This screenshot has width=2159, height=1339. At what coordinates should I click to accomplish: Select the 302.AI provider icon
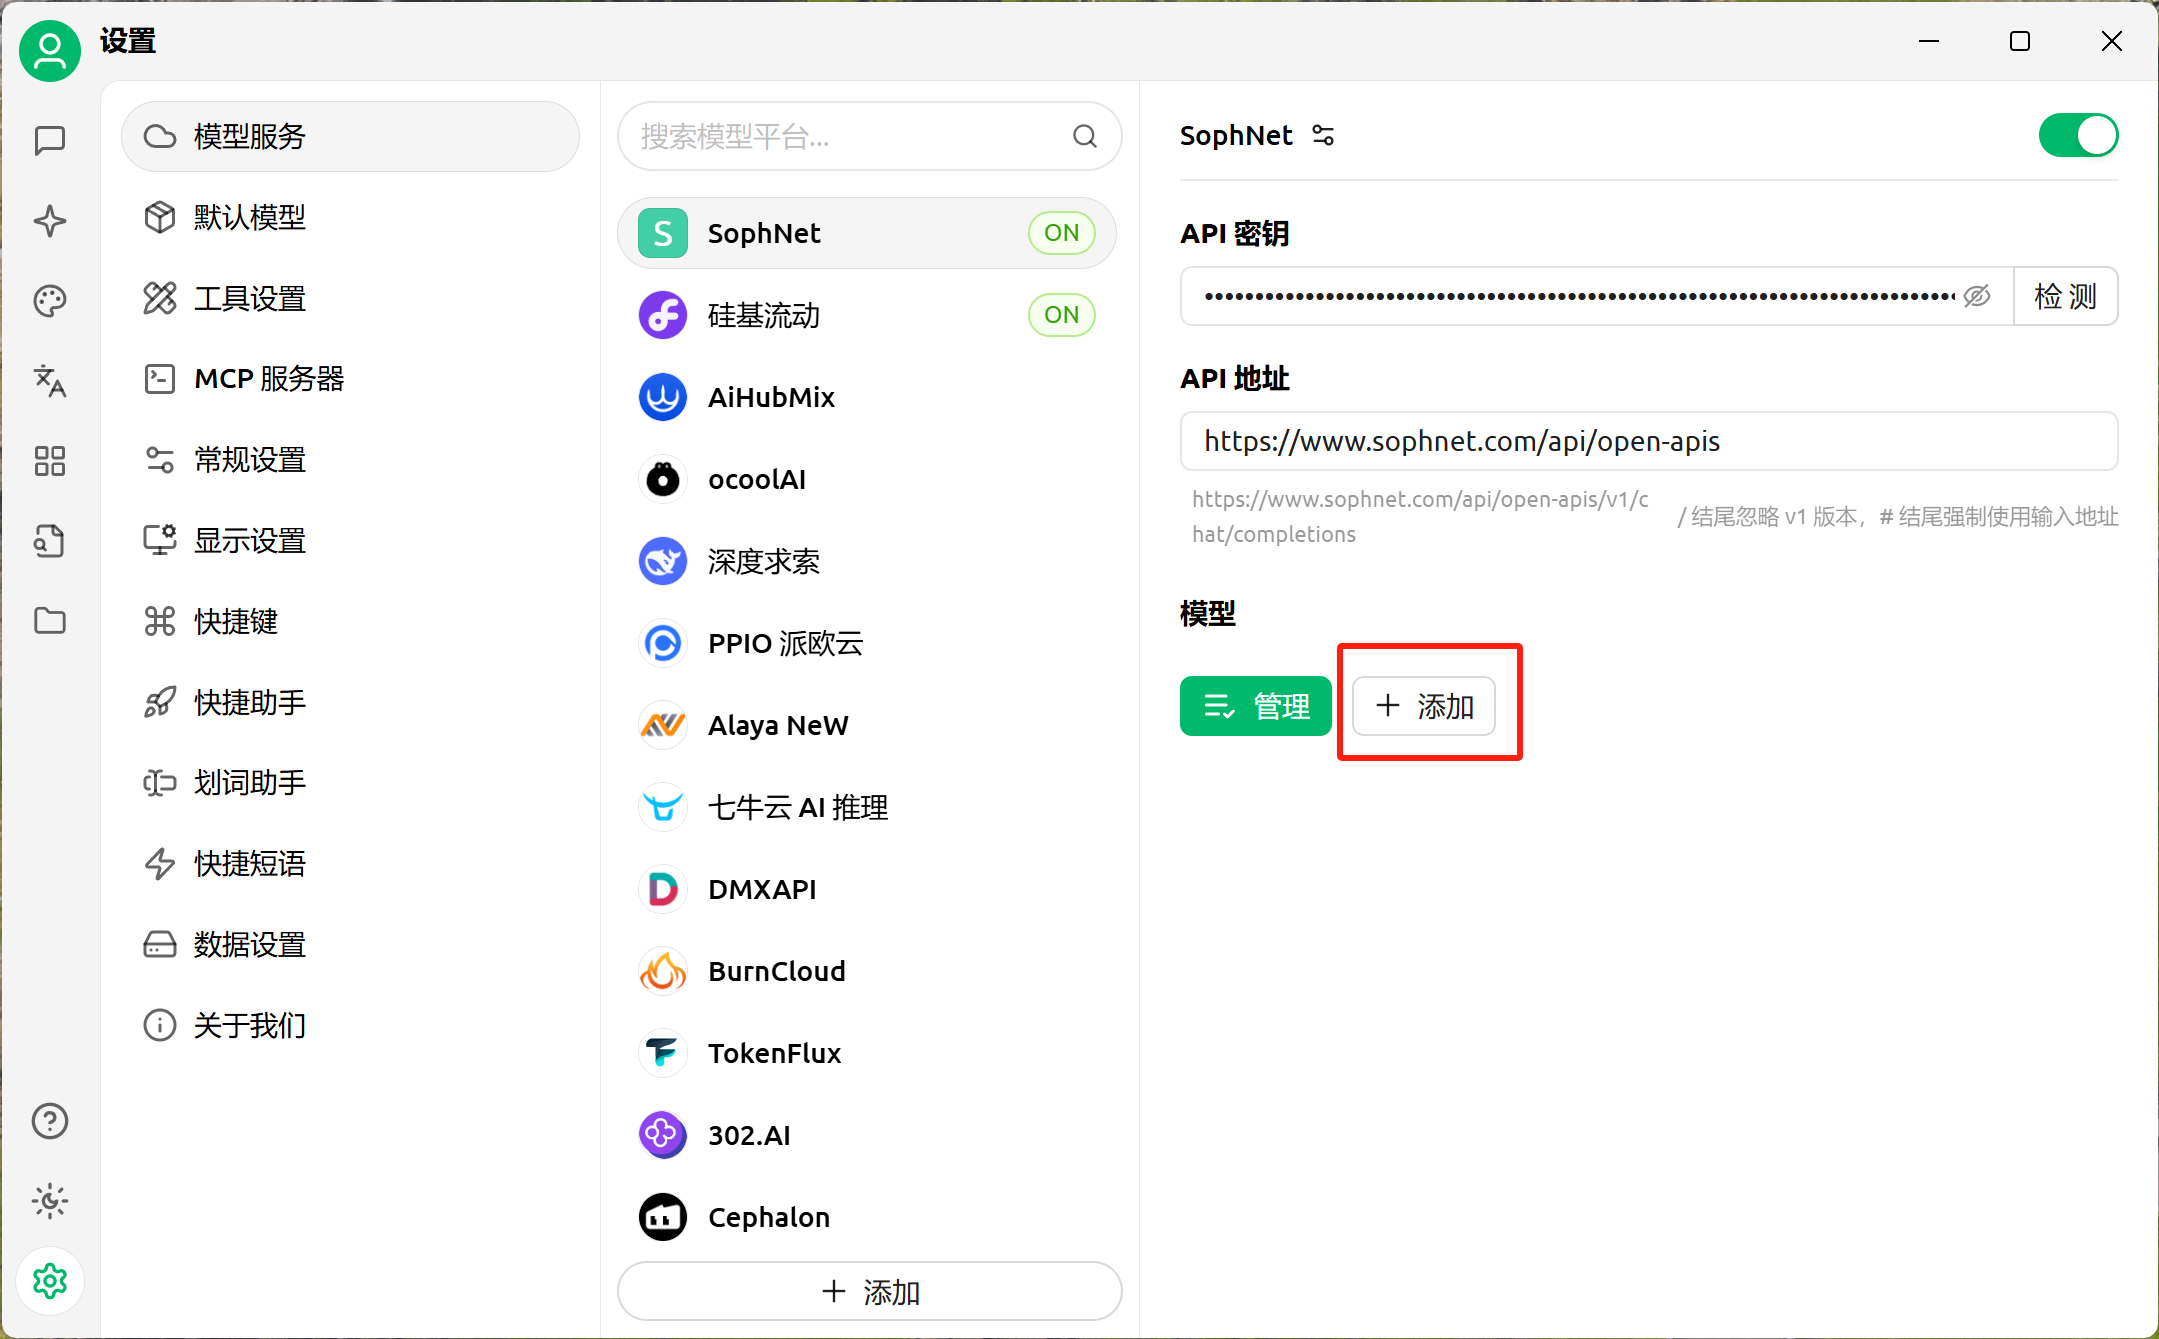(x=662, y=1135)
